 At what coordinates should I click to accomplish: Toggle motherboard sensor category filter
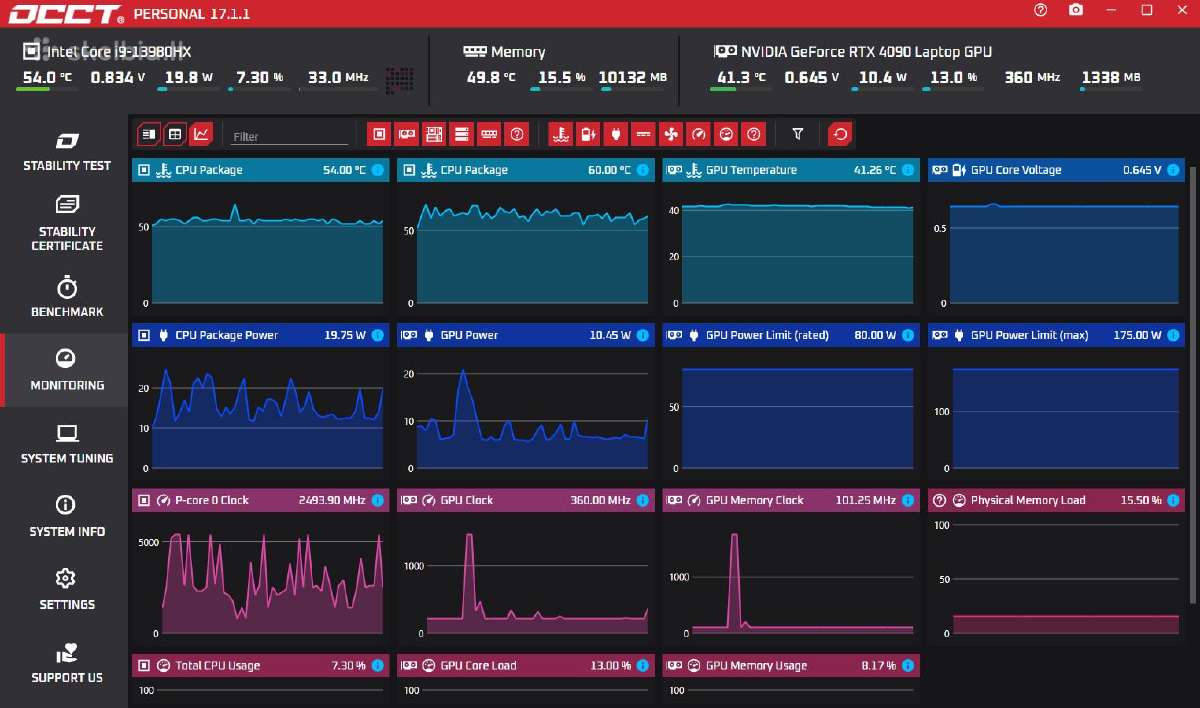433,134
